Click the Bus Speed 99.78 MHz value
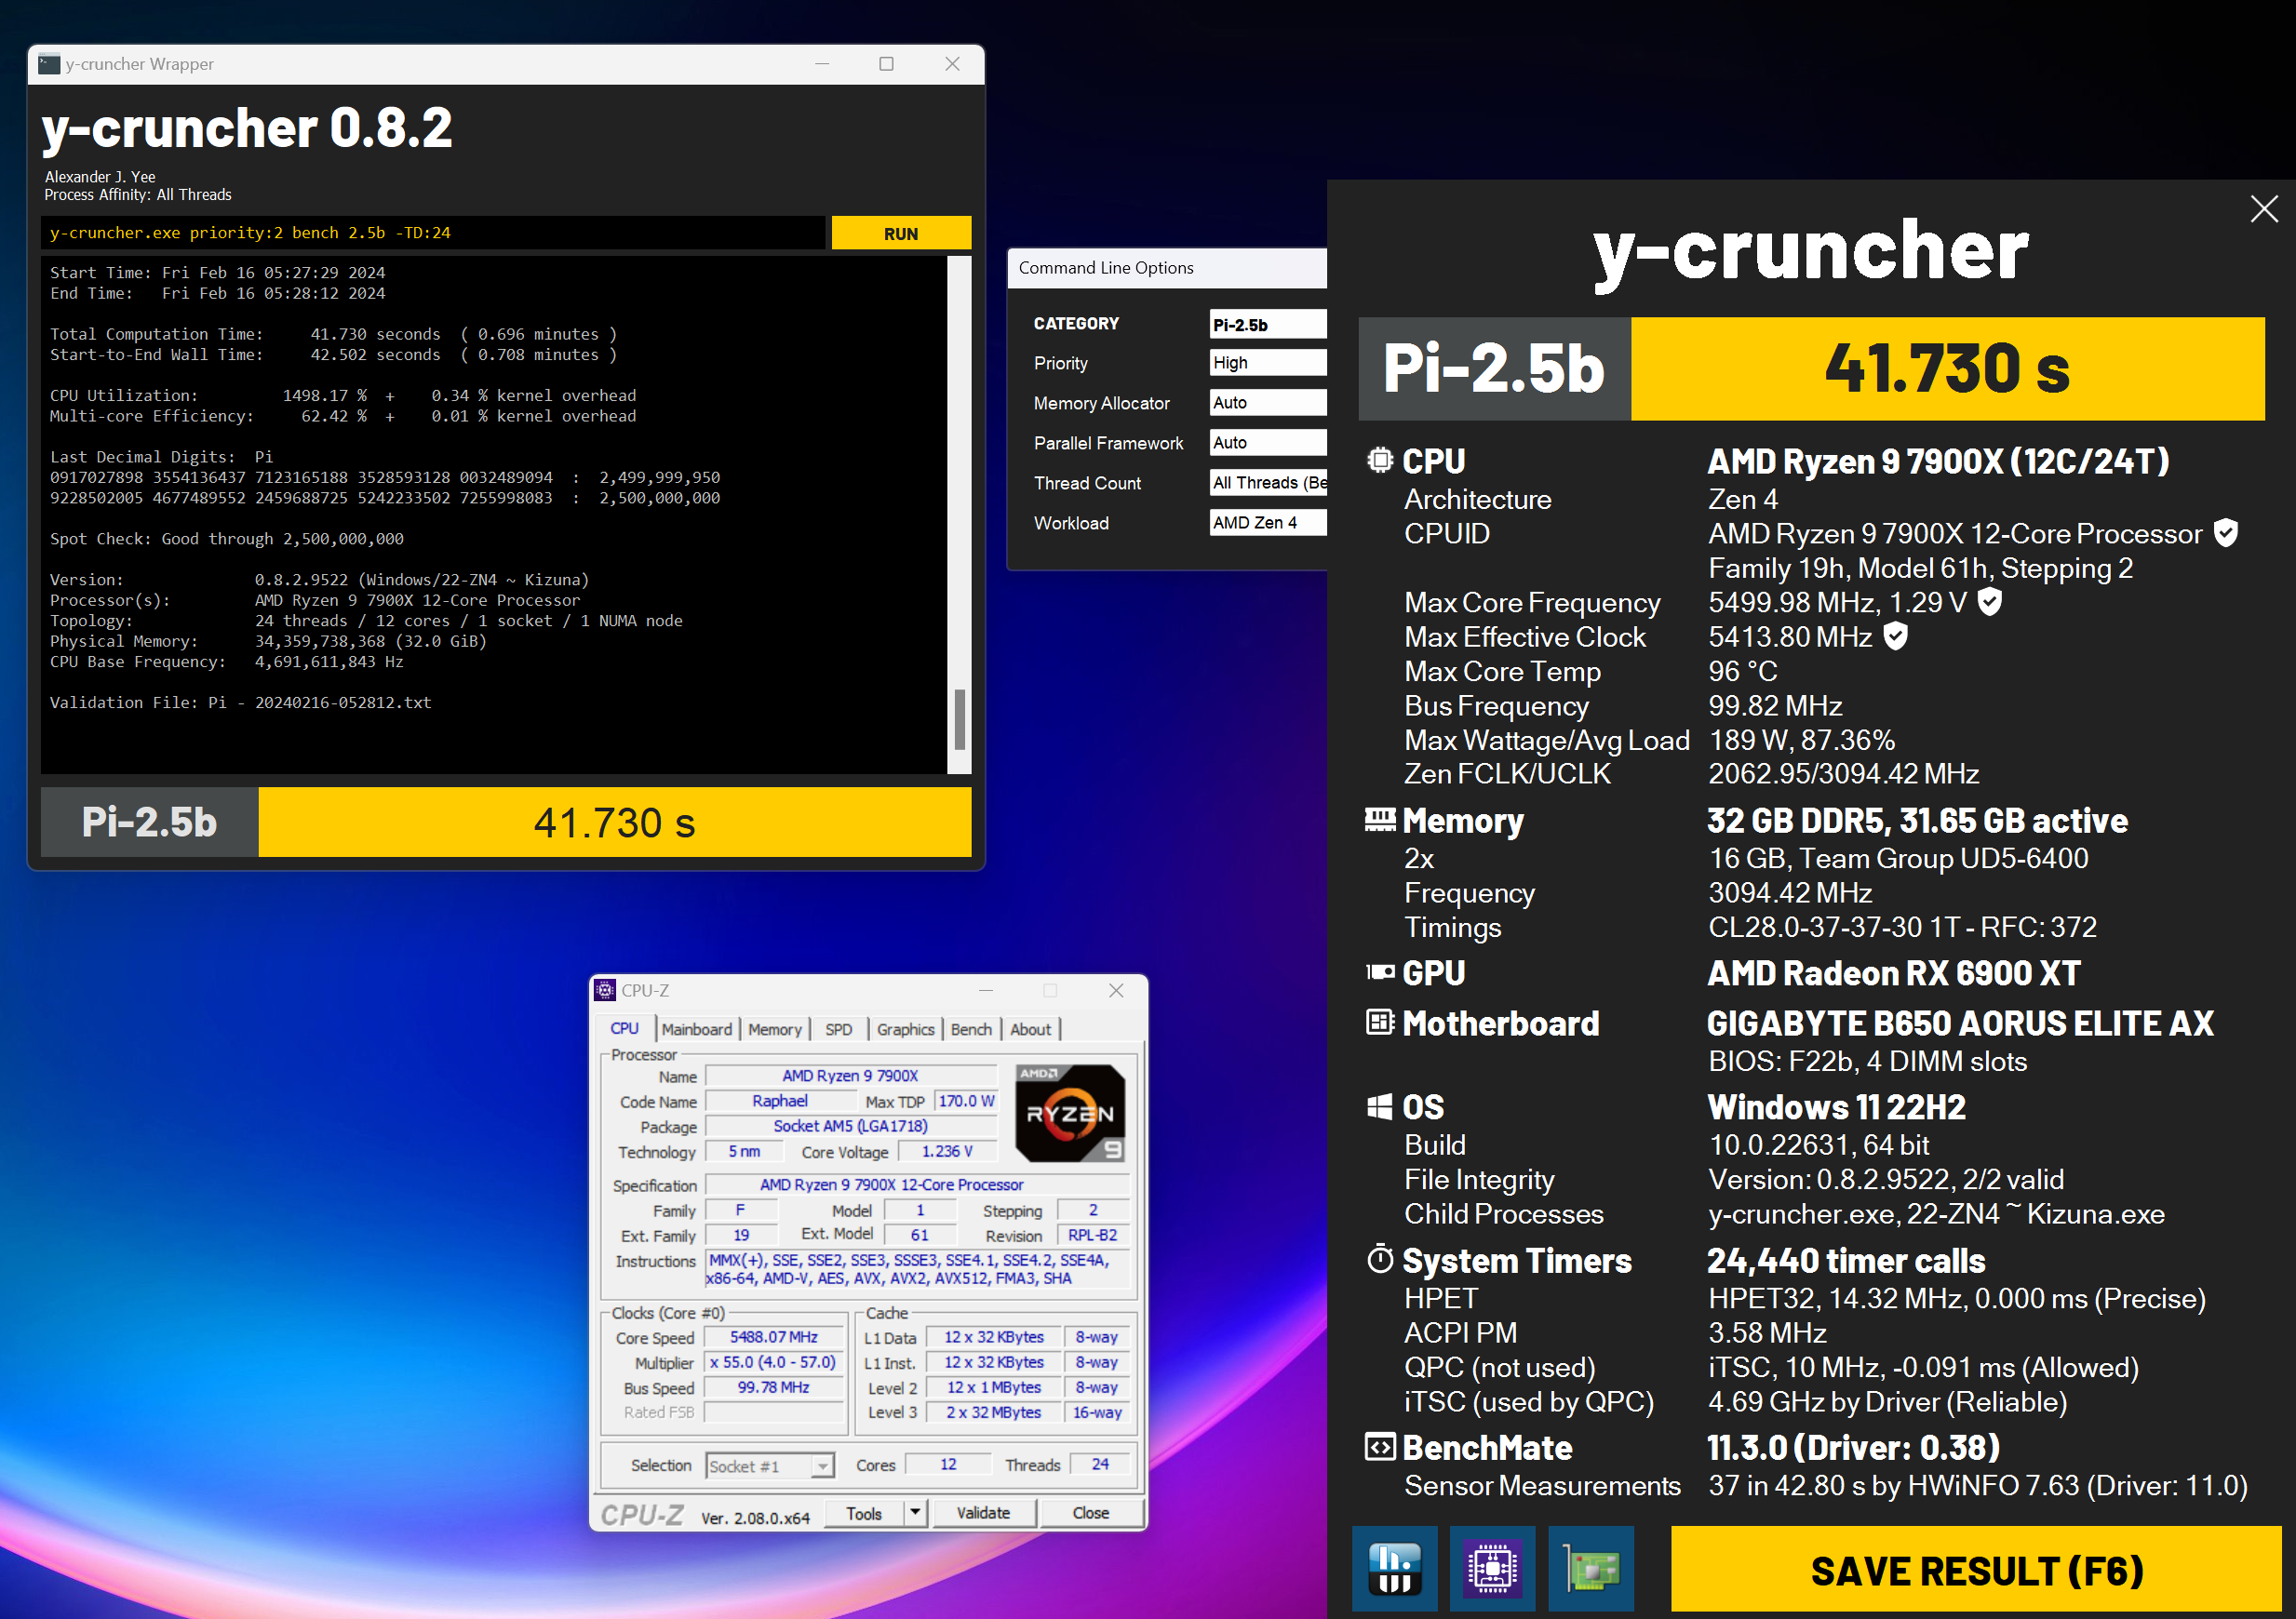Screen dimensions: 2296x1619 [x=773, y=1387]
